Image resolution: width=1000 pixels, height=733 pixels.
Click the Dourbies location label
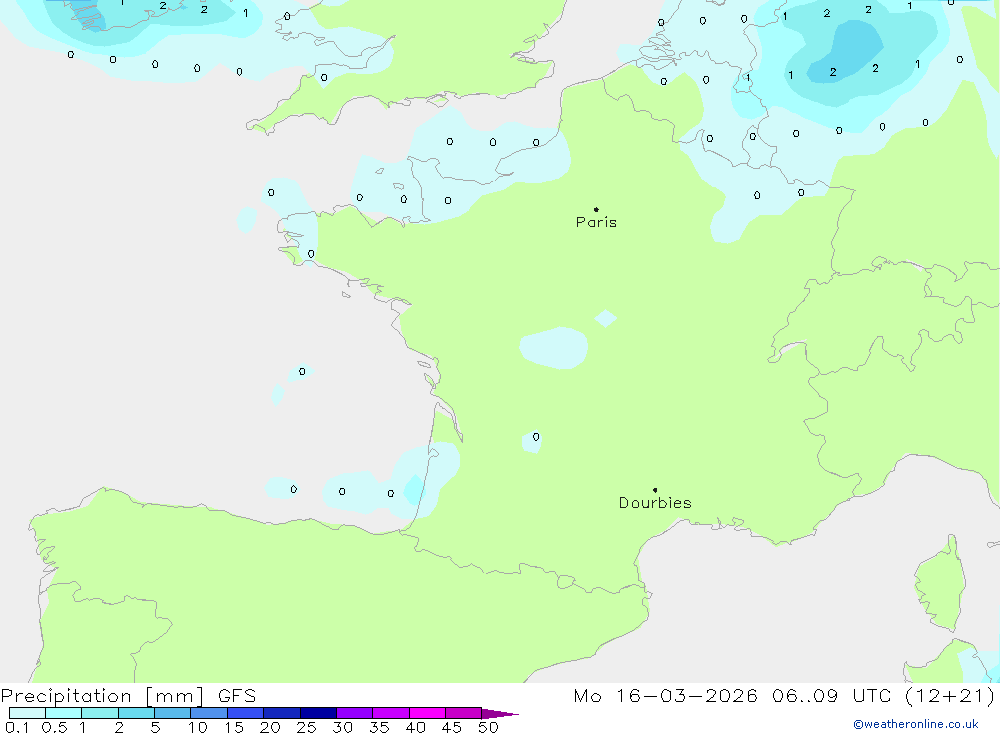(x=655, y=503)
